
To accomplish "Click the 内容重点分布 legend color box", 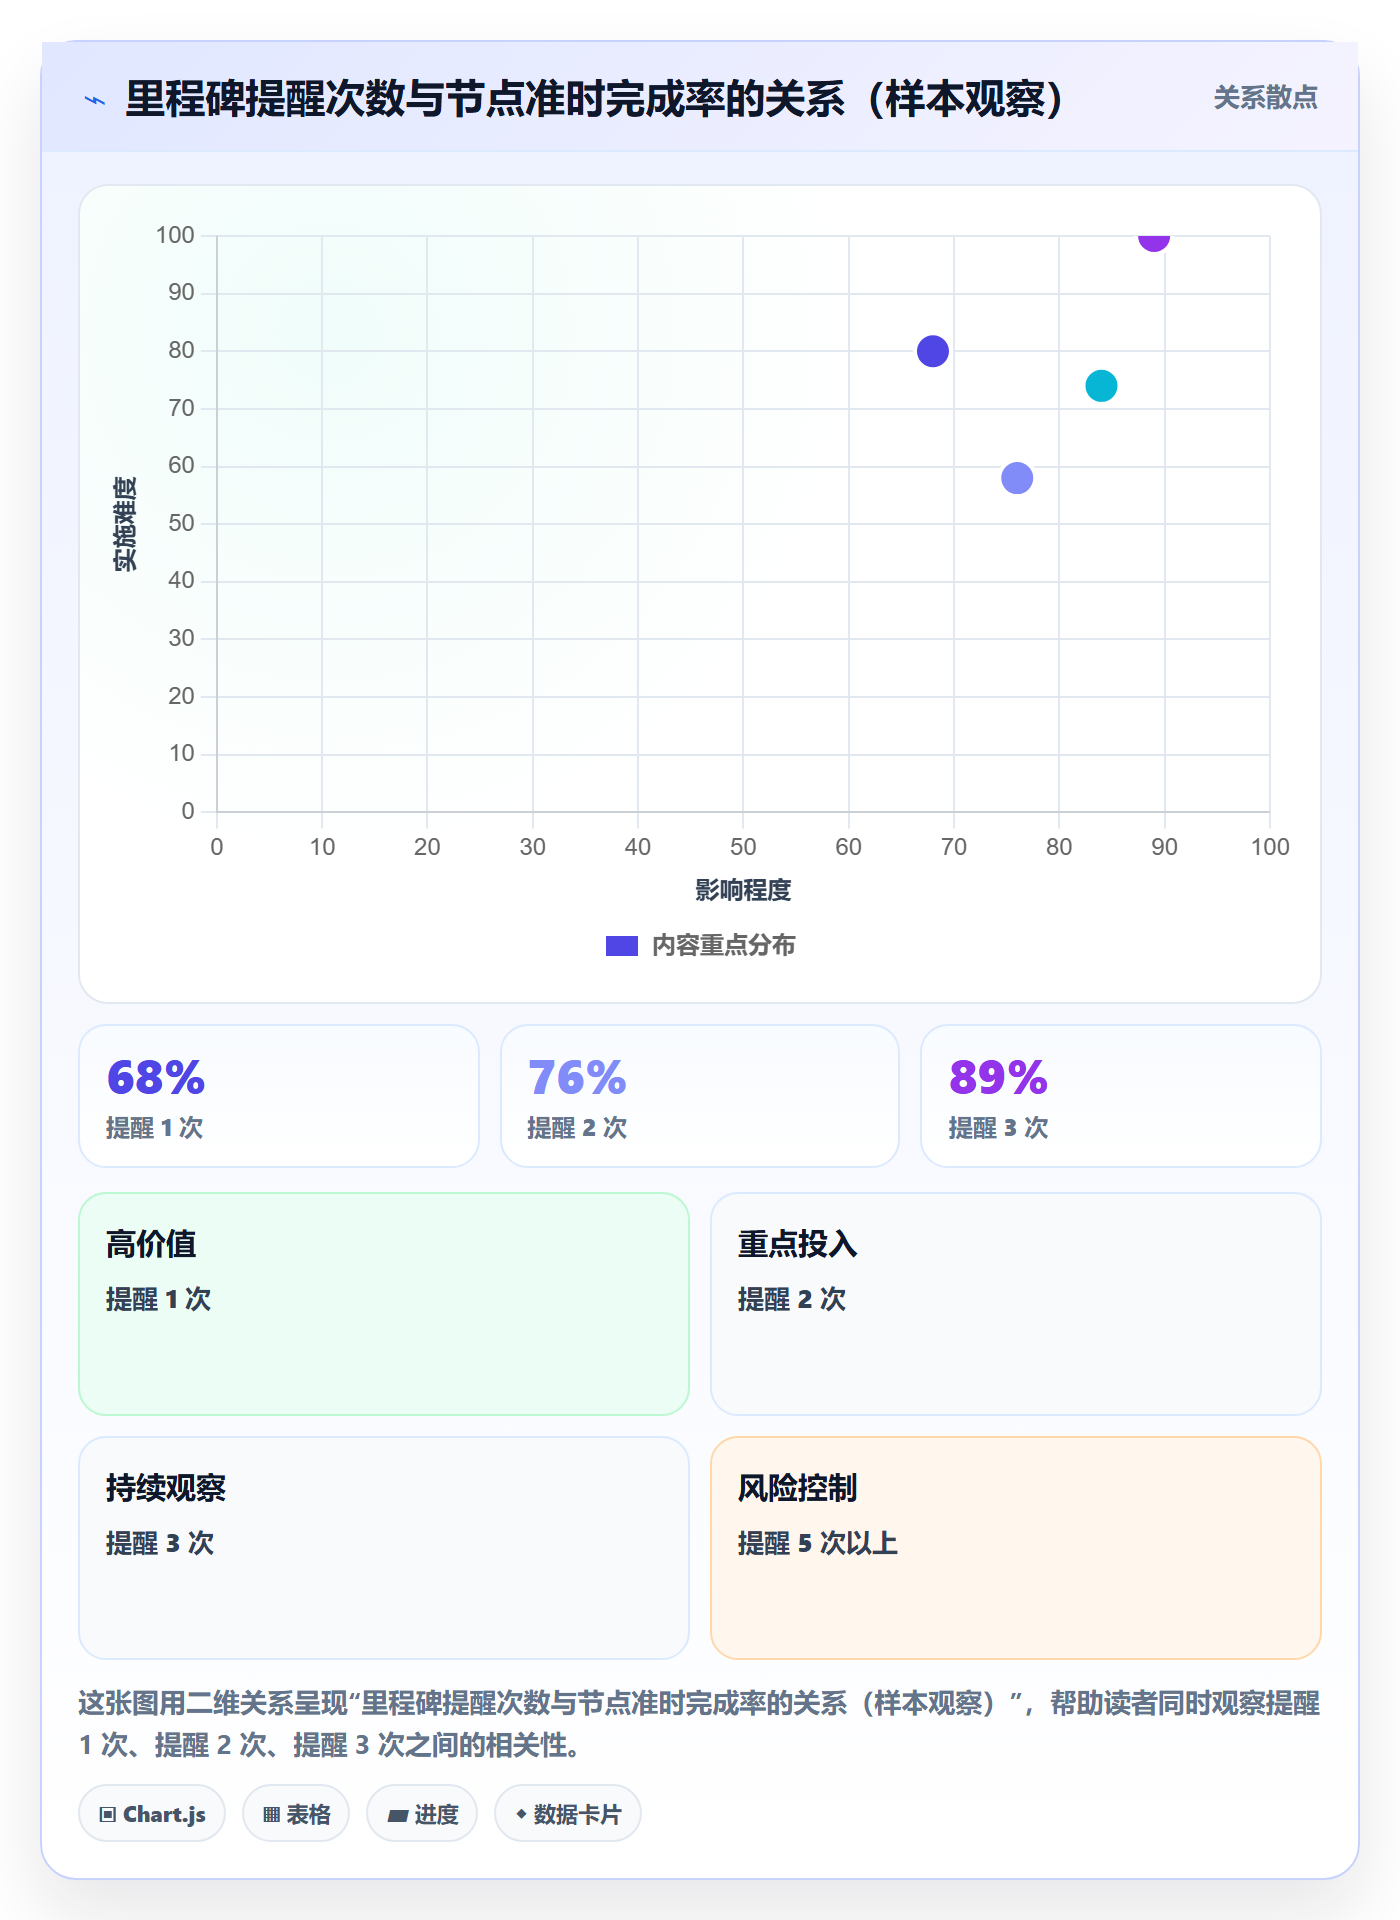I will [621, 946].
